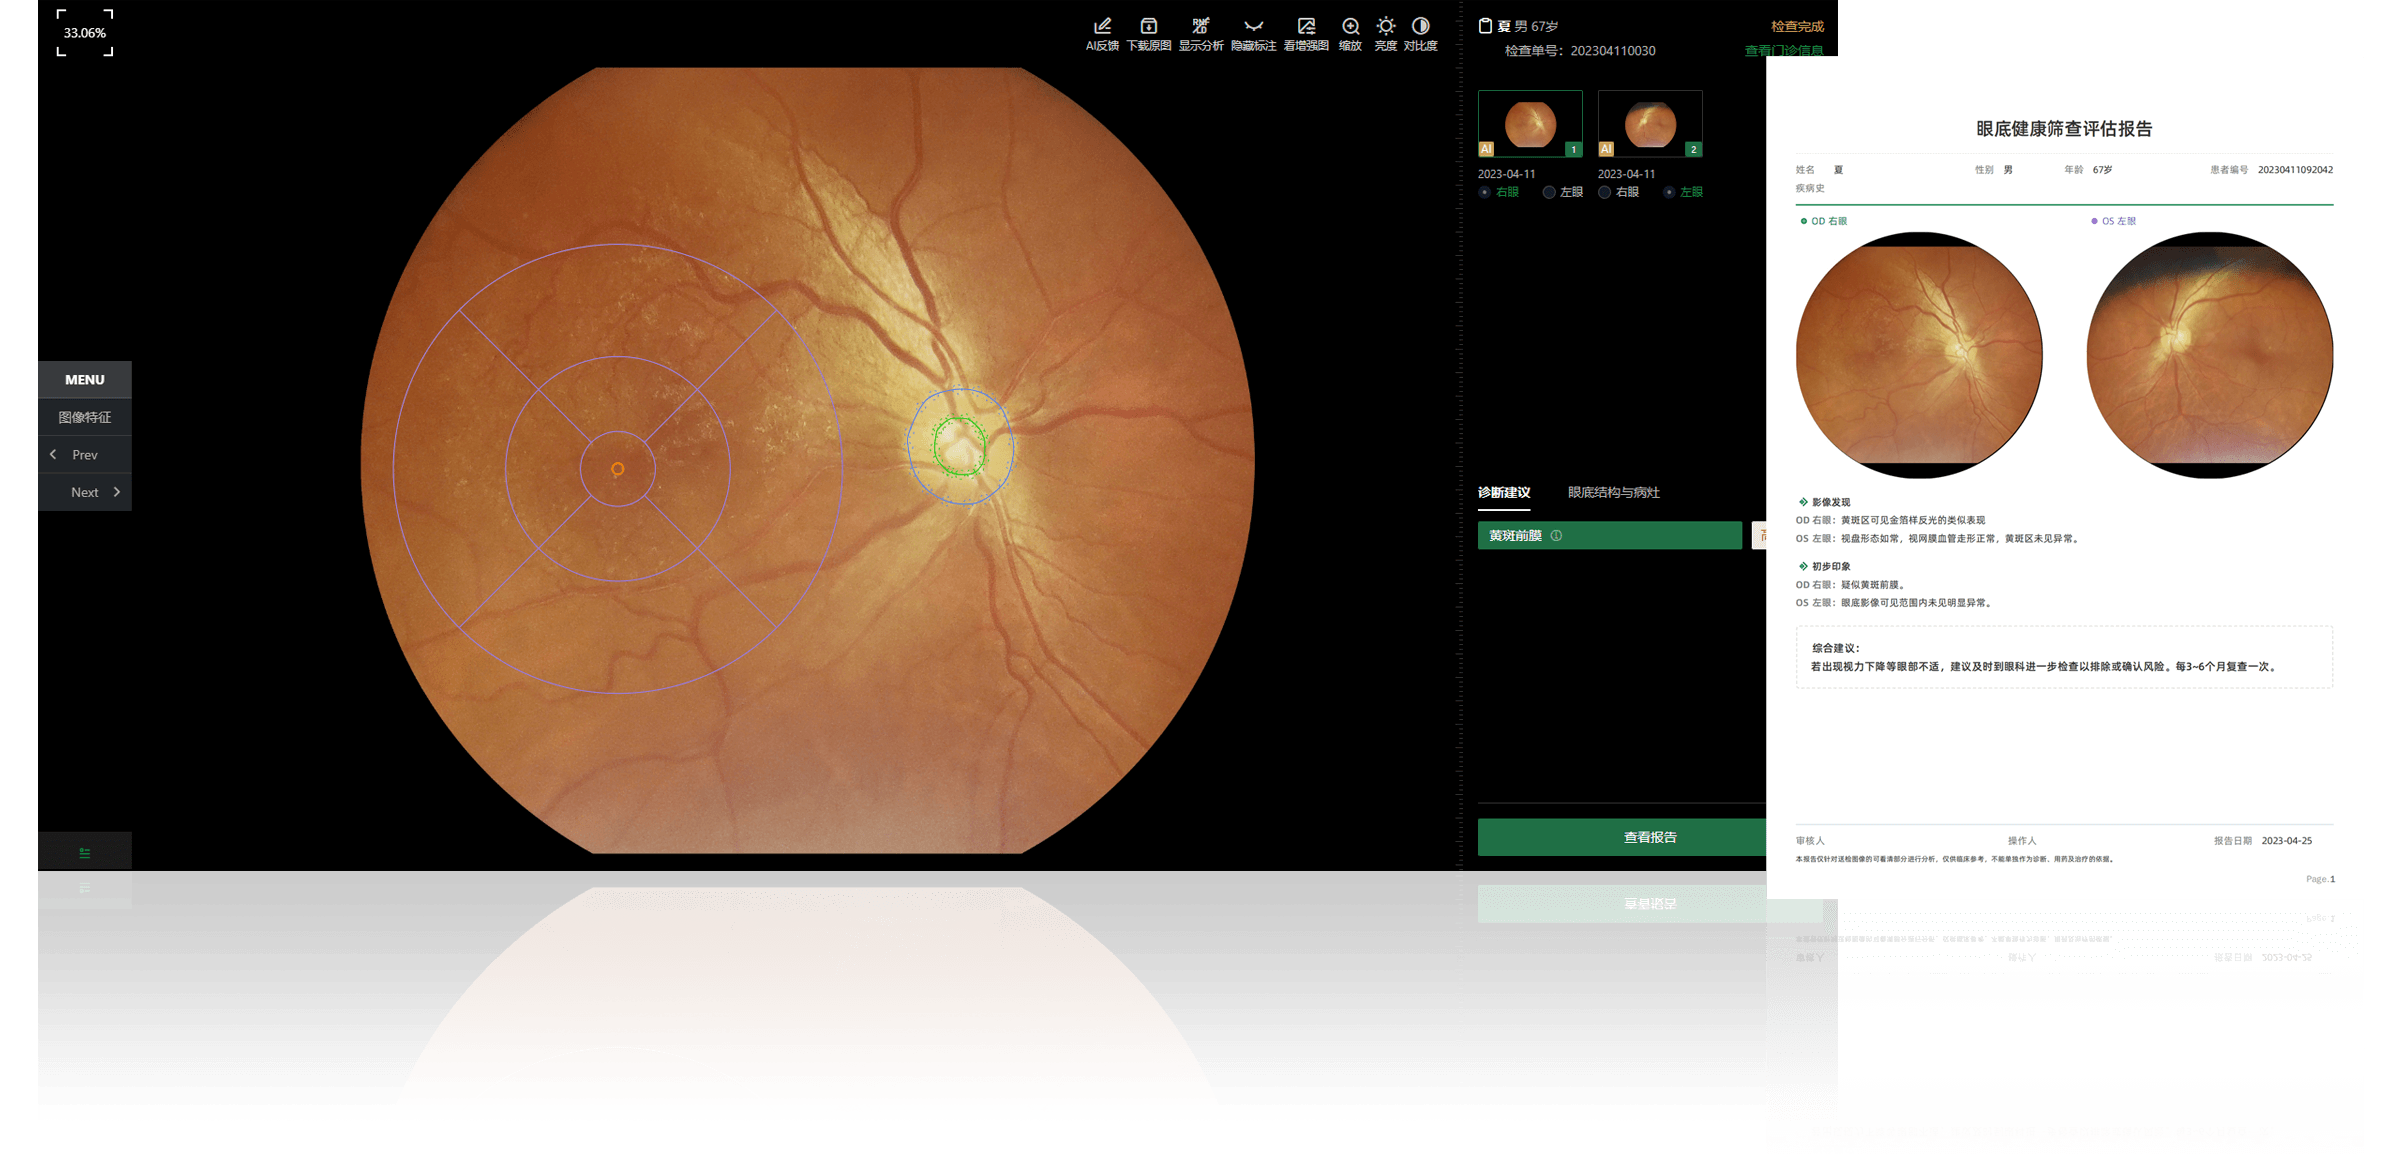
Task: Select the 黄斑前膜 diagnosis bar
Action: tap(1610, 536)
